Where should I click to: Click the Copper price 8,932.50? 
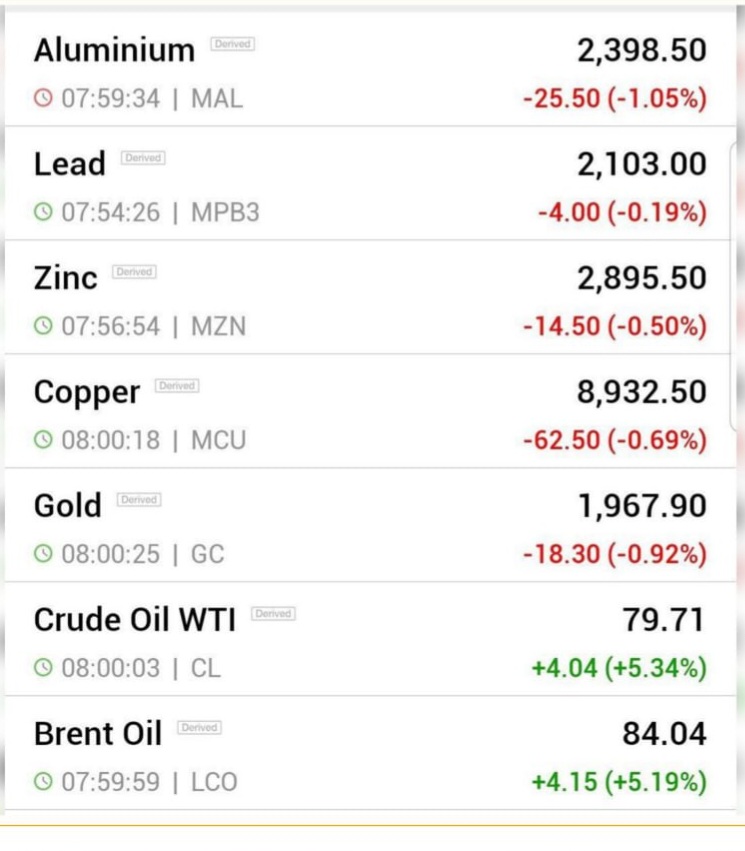click(x=642, y=392)
